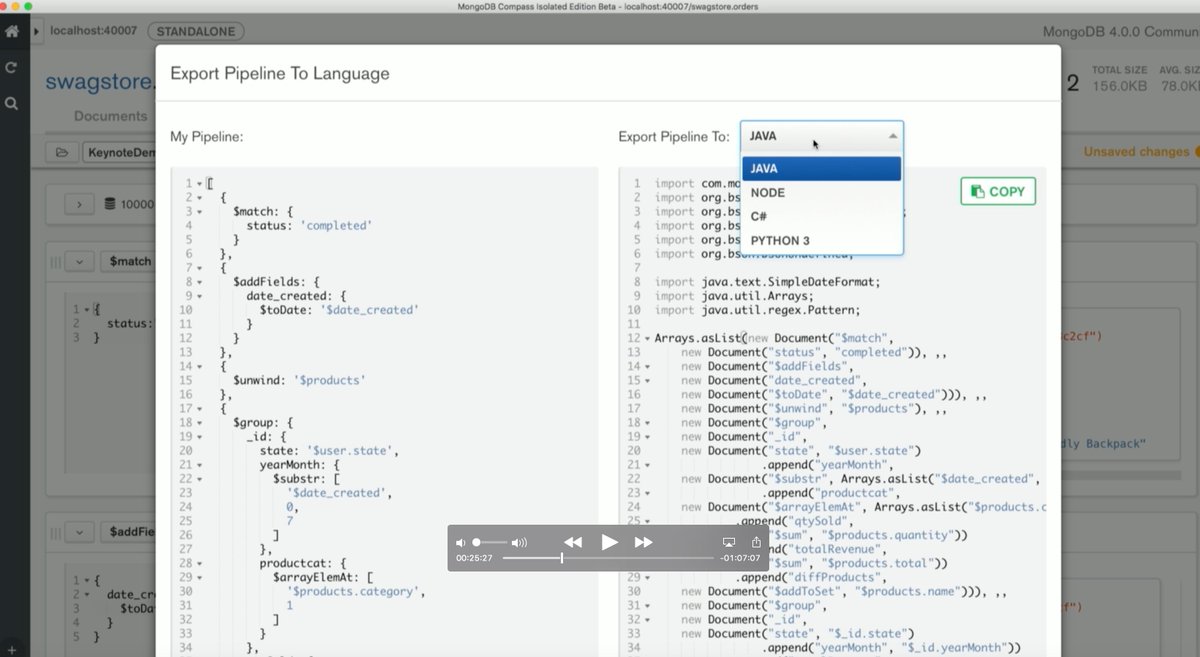Click the AirPlay icon in video player
The height and width of the screenshot is (657, 1200).
[729, 542]
